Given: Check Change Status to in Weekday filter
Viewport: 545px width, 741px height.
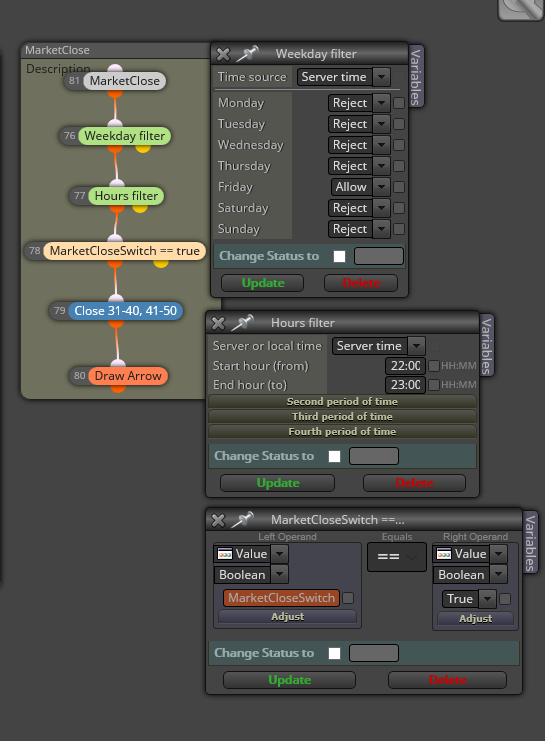Looking at the screenshot, I should pyautogui.click(x=339, y=257).
